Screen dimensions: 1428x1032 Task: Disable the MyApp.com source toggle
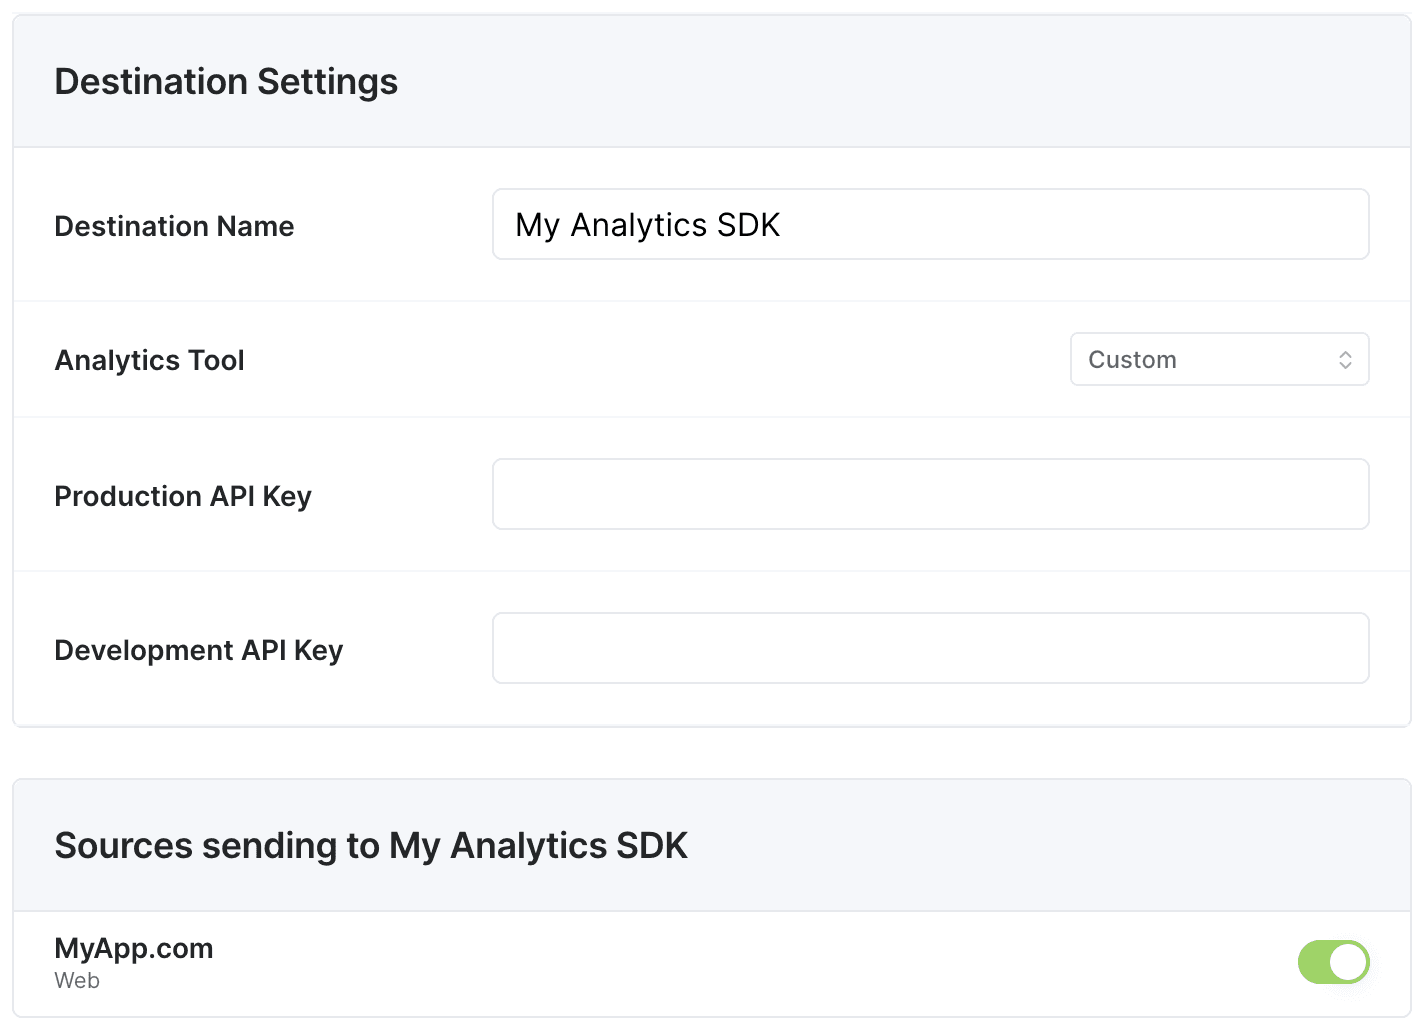pyautogui.click(x=1334, y=961)
